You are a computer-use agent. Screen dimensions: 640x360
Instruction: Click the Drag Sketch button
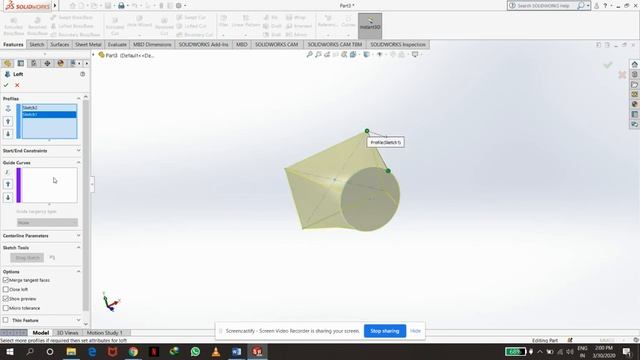27,258
